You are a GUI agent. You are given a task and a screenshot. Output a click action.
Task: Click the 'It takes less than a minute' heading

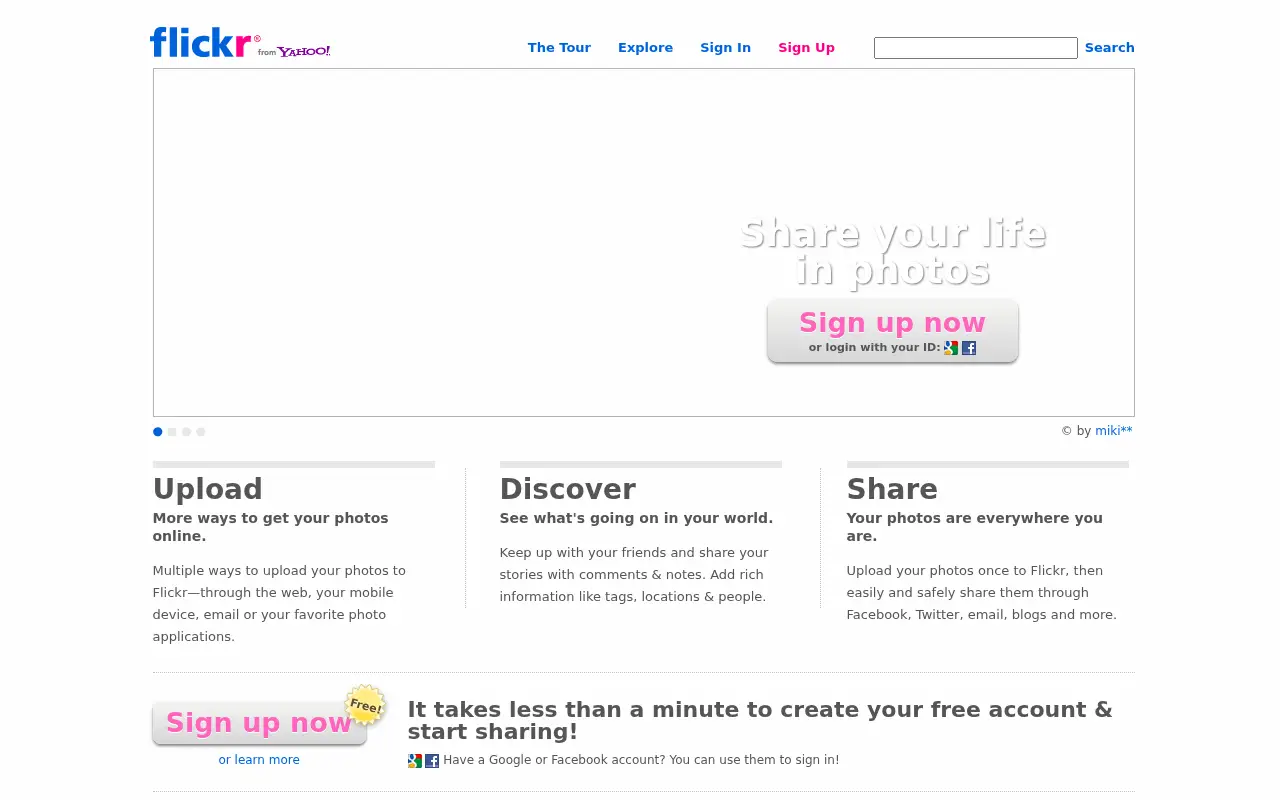pos(760,720)
